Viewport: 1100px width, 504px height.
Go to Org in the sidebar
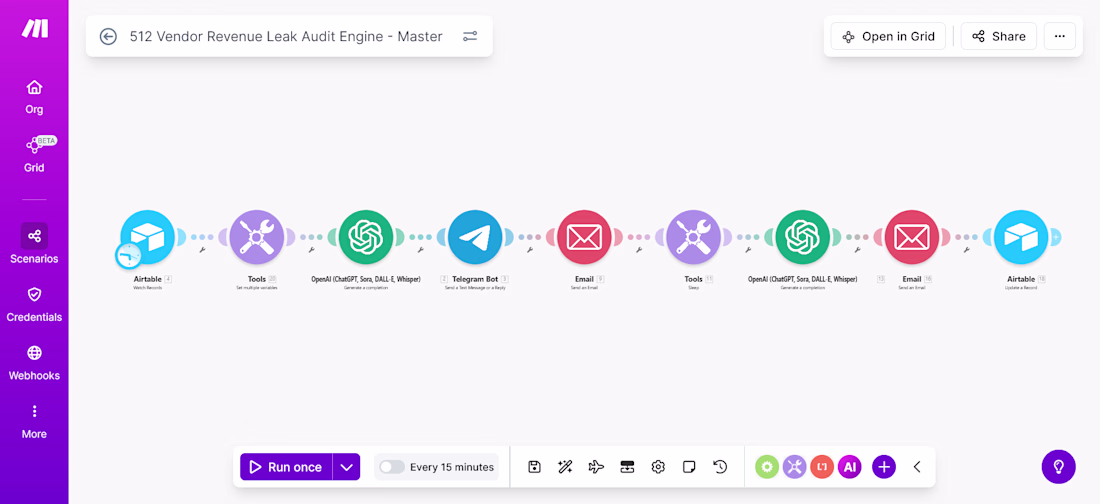coord(34,97)
